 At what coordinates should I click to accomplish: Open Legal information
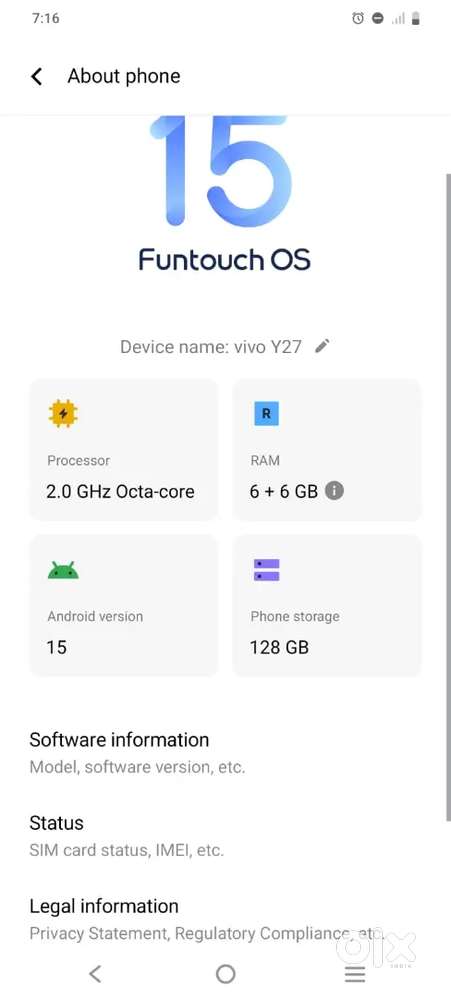[225, 919]
